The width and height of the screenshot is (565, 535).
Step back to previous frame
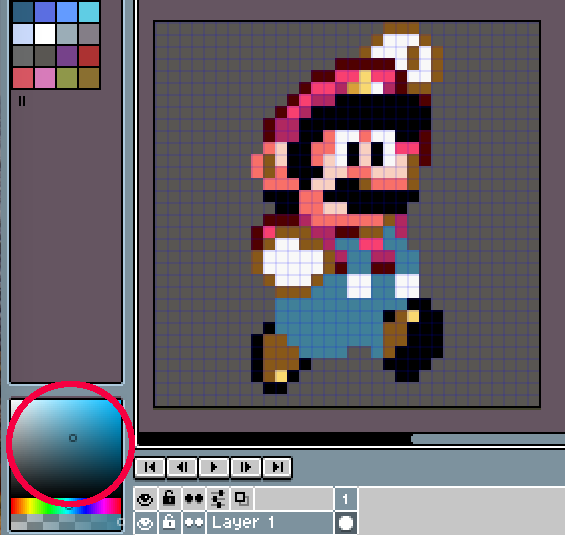pos(182,467)
